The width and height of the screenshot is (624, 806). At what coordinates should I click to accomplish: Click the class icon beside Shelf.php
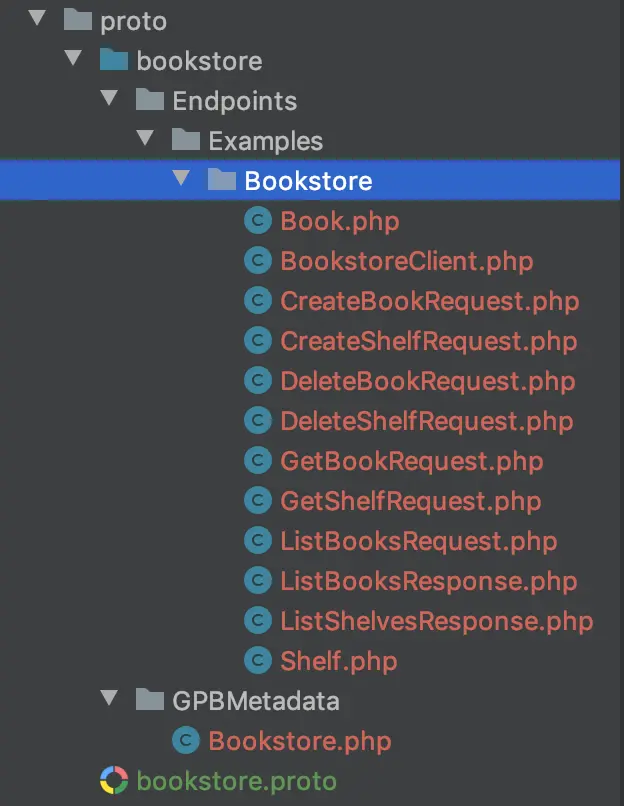coord(259,660)
